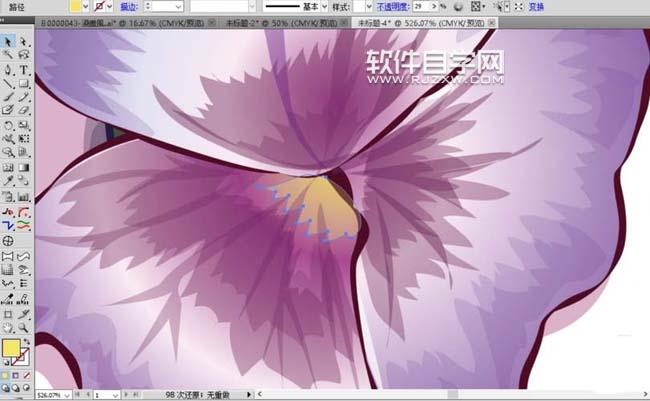Open the 不透明度 opacity panel link
This screenshot has width=650, height=401.
click(392, 7)
